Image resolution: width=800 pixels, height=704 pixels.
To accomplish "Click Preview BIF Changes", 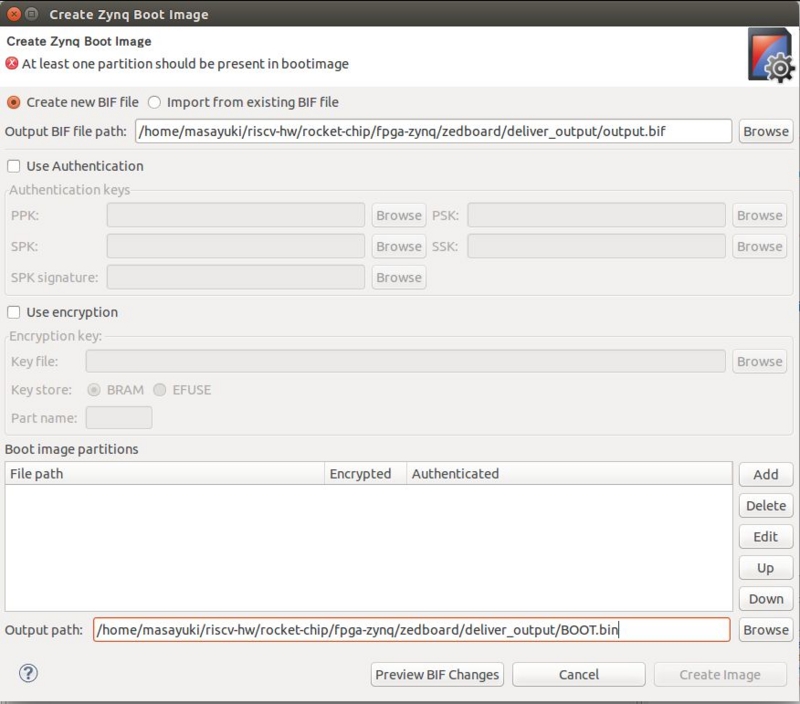I will click(x=437, y=674).
